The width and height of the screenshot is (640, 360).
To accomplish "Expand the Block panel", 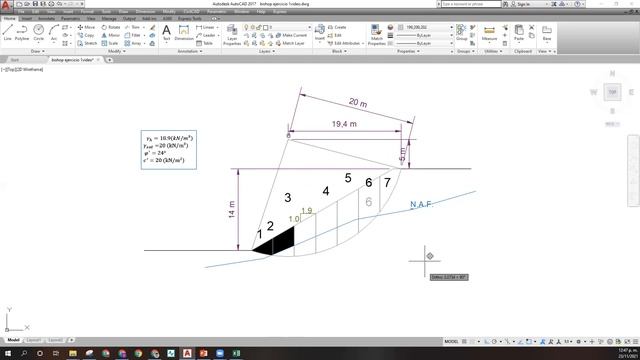I will (x=339, y=51).
